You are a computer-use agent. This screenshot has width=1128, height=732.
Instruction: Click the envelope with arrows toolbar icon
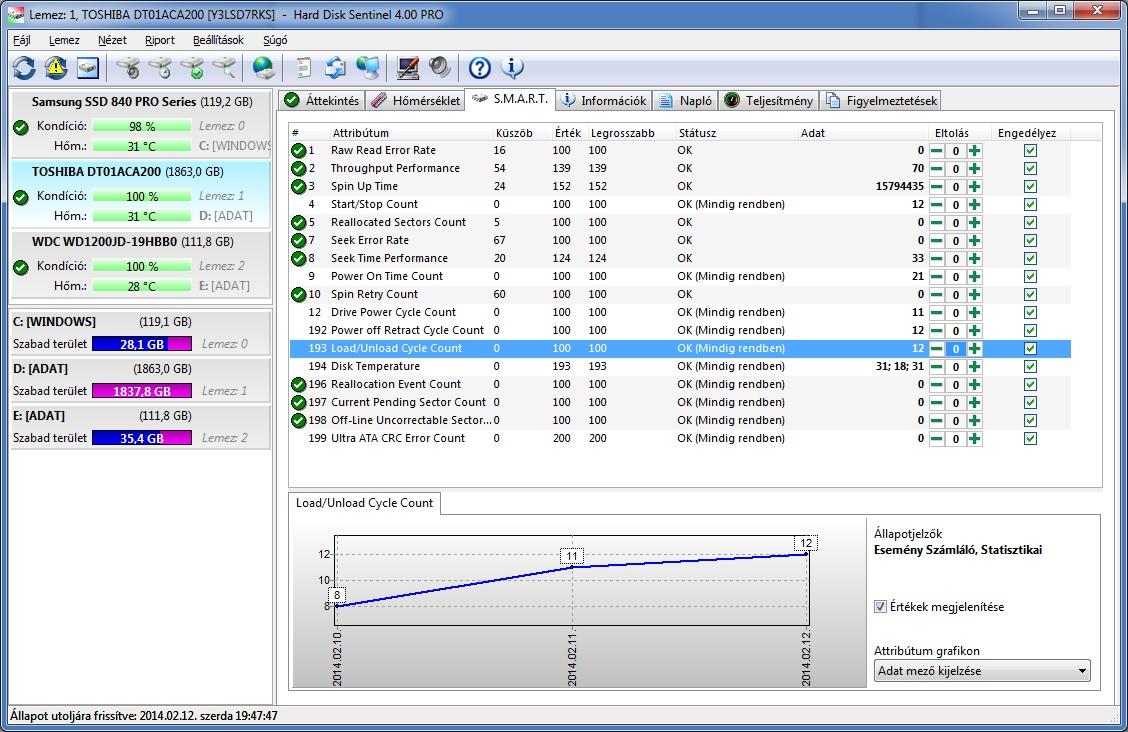pos(335,68)
